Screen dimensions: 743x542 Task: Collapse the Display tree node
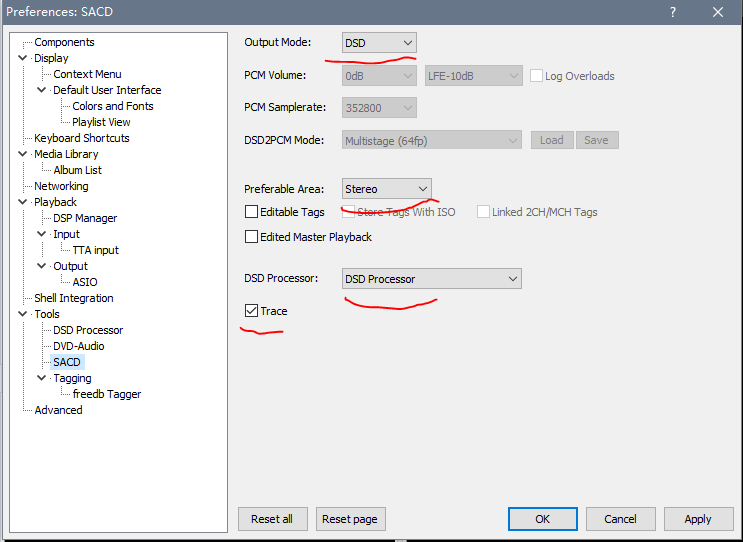click(23, 58)
